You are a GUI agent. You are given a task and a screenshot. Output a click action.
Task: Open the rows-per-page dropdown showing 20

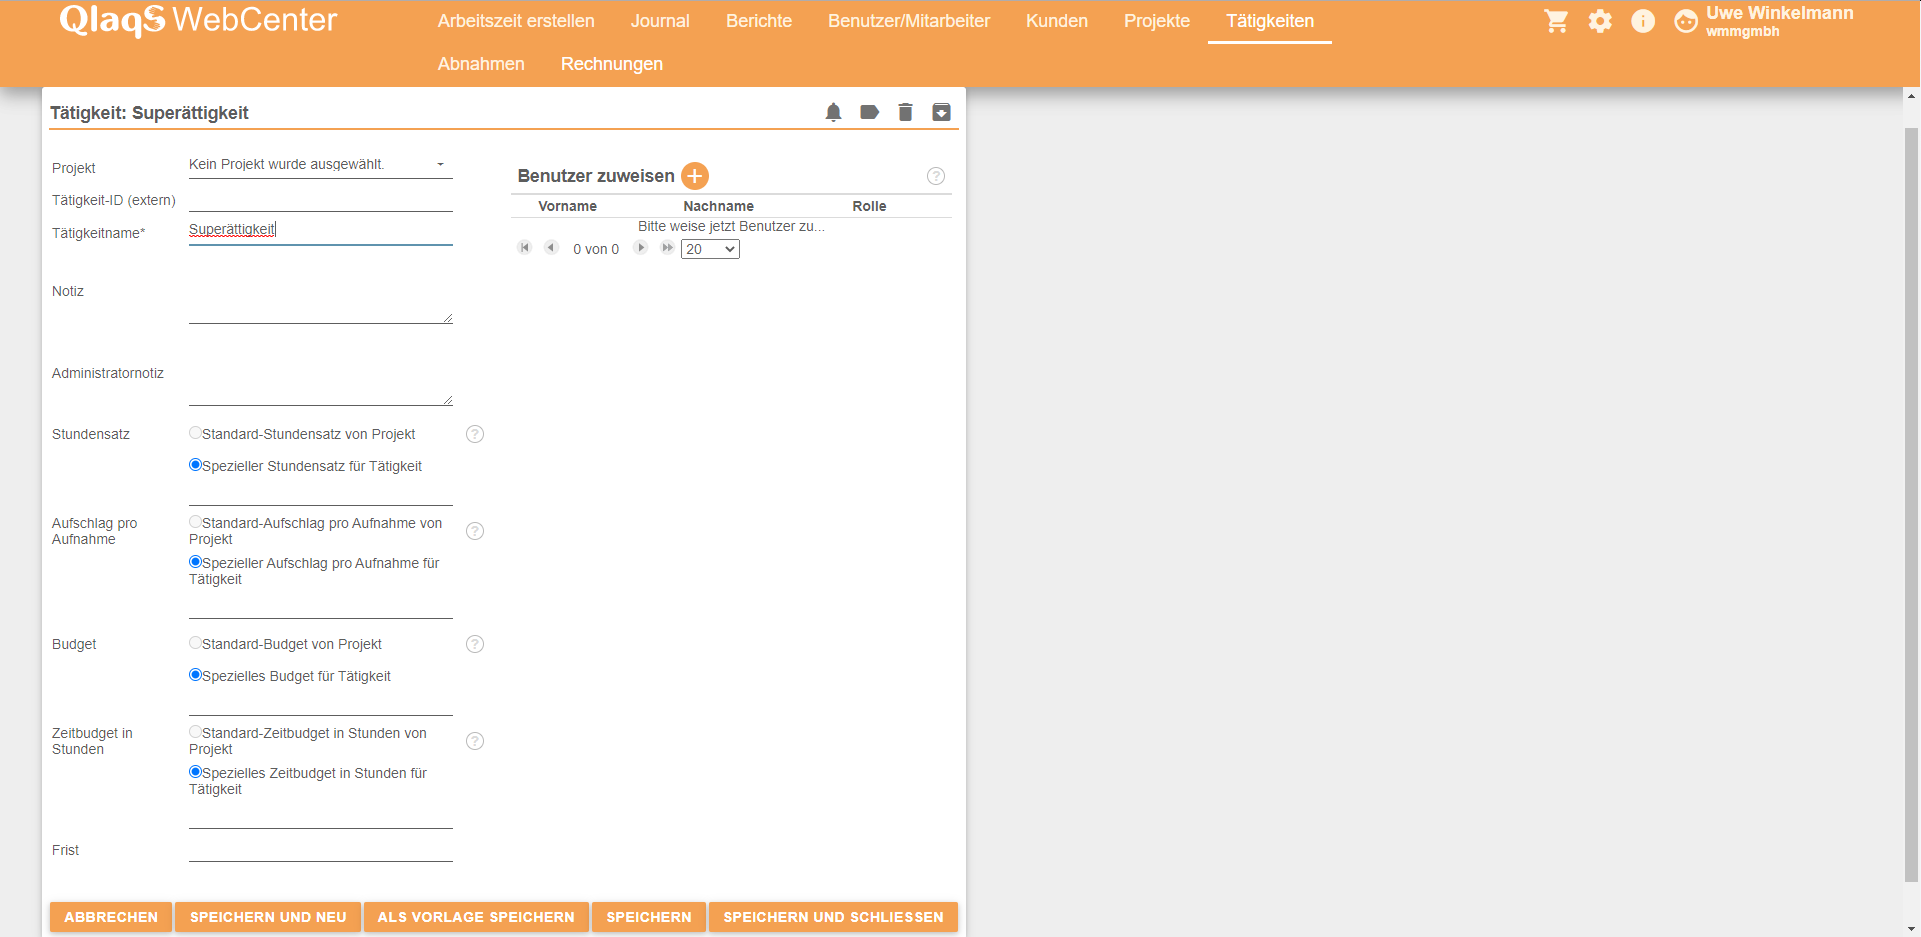[710, 249]
